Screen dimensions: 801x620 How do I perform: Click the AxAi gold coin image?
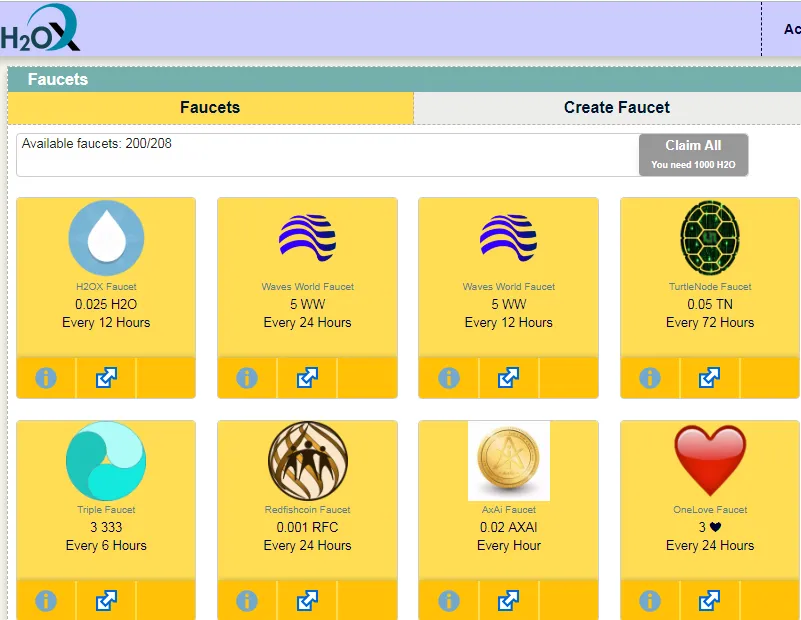click(509, 461)
